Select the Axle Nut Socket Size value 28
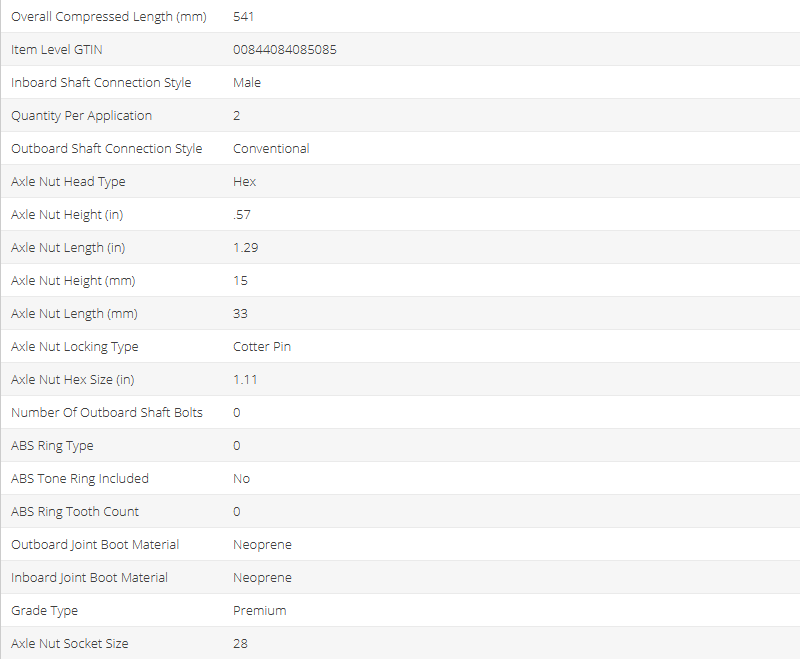The height and width of the screenshot is (659, 800). (x=240, y=643)
